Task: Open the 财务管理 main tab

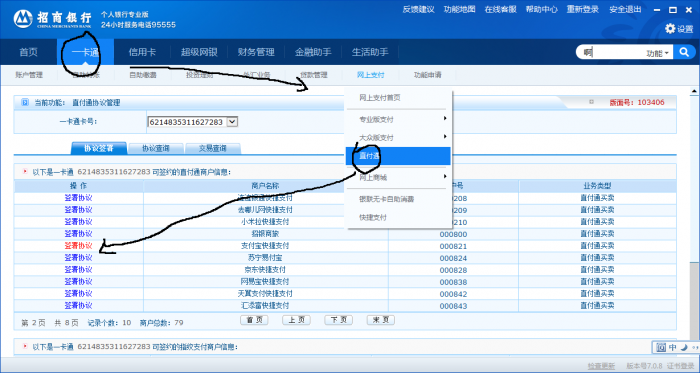Action: 256,52
